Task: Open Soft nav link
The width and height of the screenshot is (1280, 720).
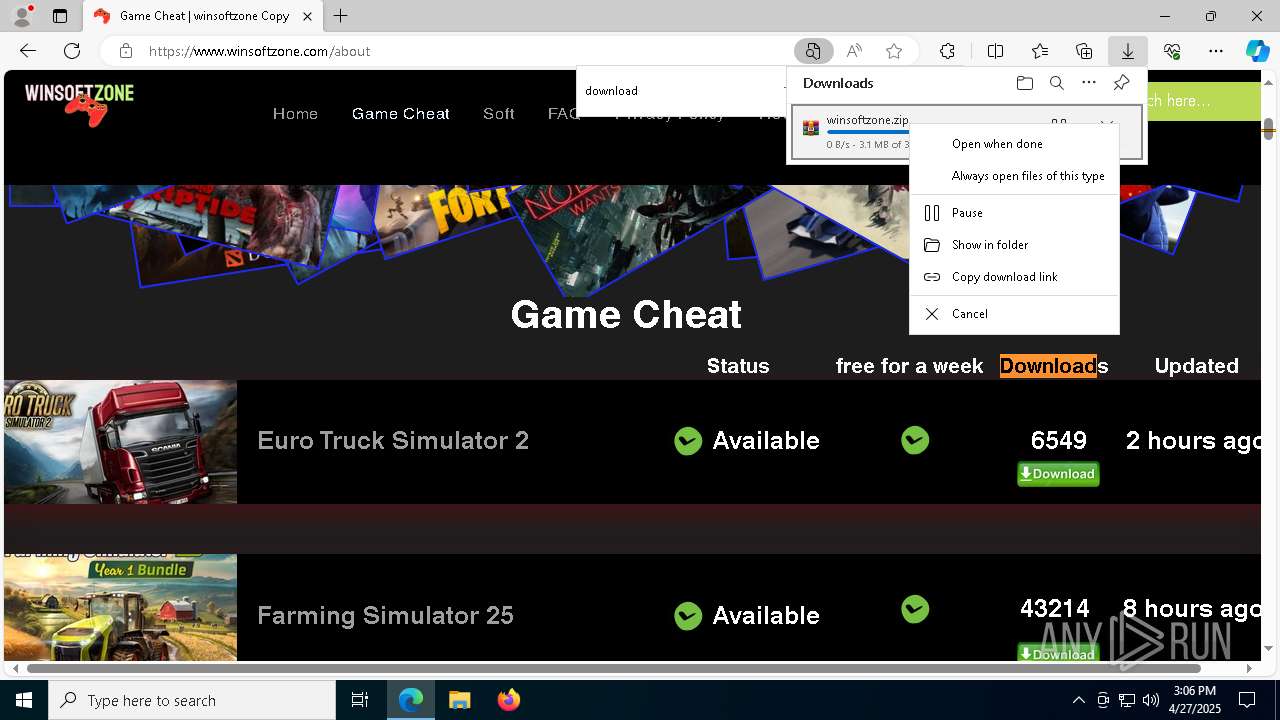Action: pyautogui.click(x=498, y=114)
